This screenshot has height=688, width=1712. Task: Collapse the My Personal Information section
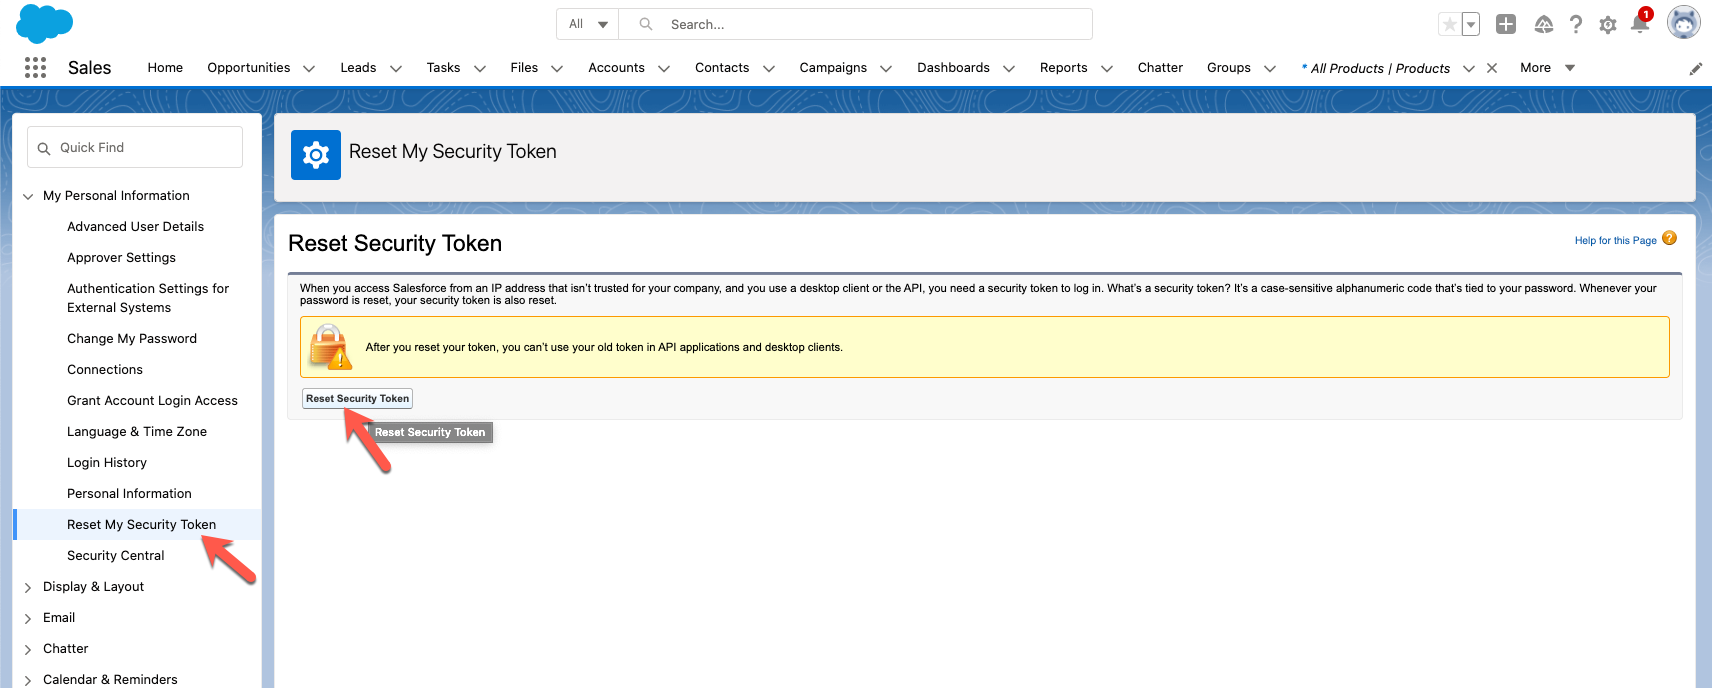28,197
